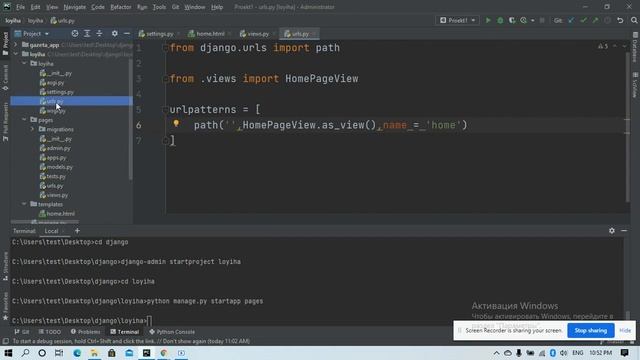Open the Navigate menu
This screenshot has height=360, width=640.
[x=75, y=7]
